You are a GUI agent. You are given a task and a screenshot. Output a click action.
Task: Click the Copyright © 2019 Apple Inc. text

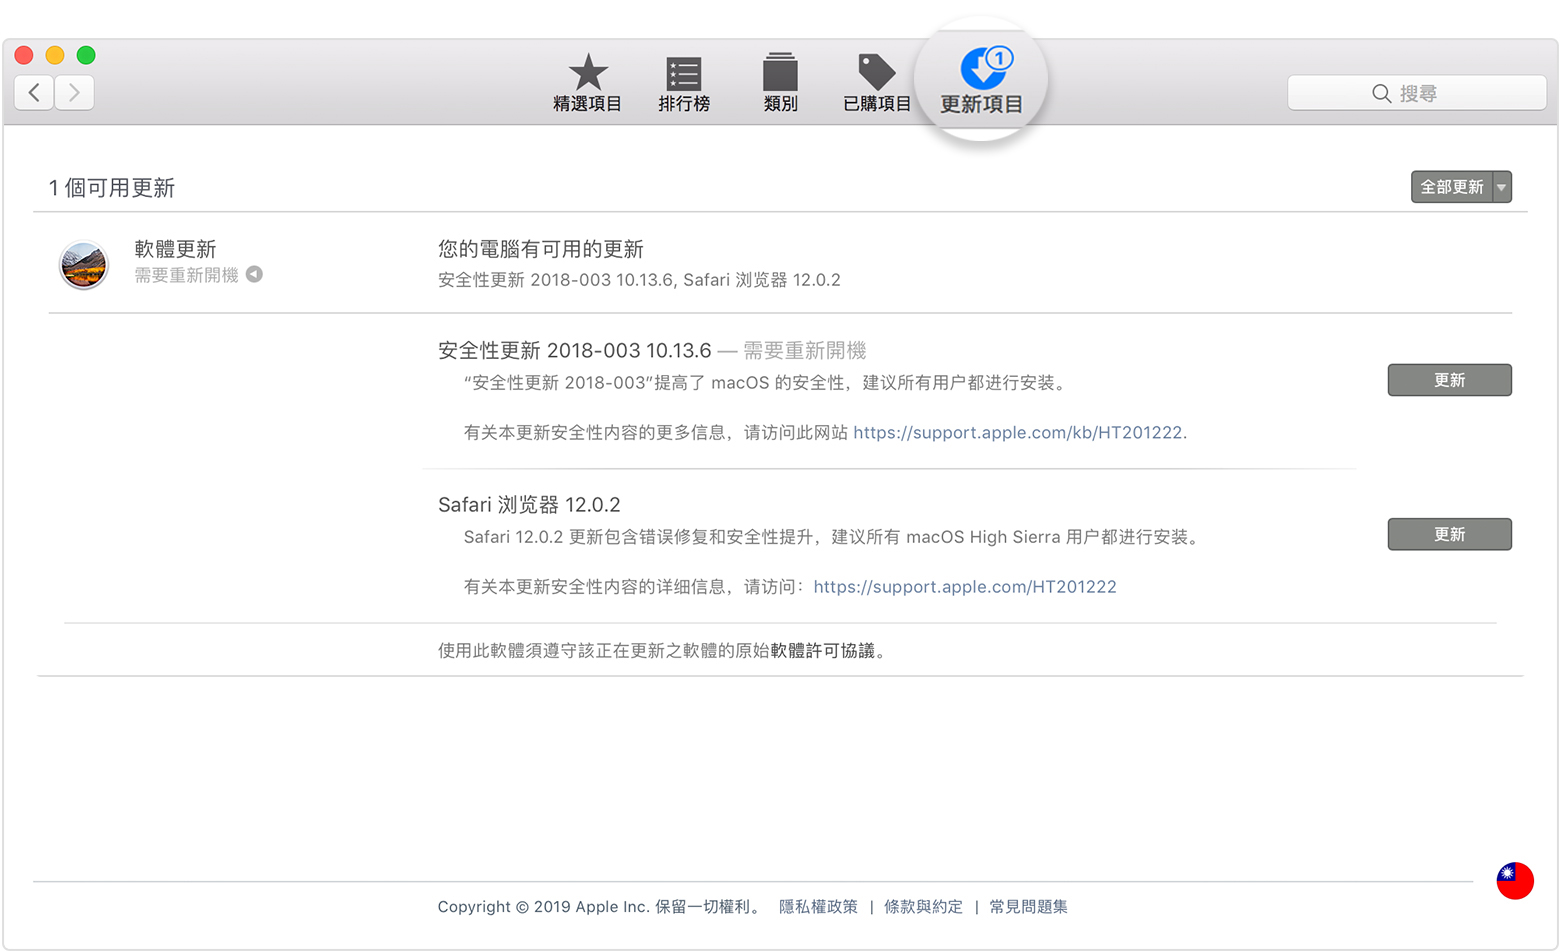[x=543, y=906]
